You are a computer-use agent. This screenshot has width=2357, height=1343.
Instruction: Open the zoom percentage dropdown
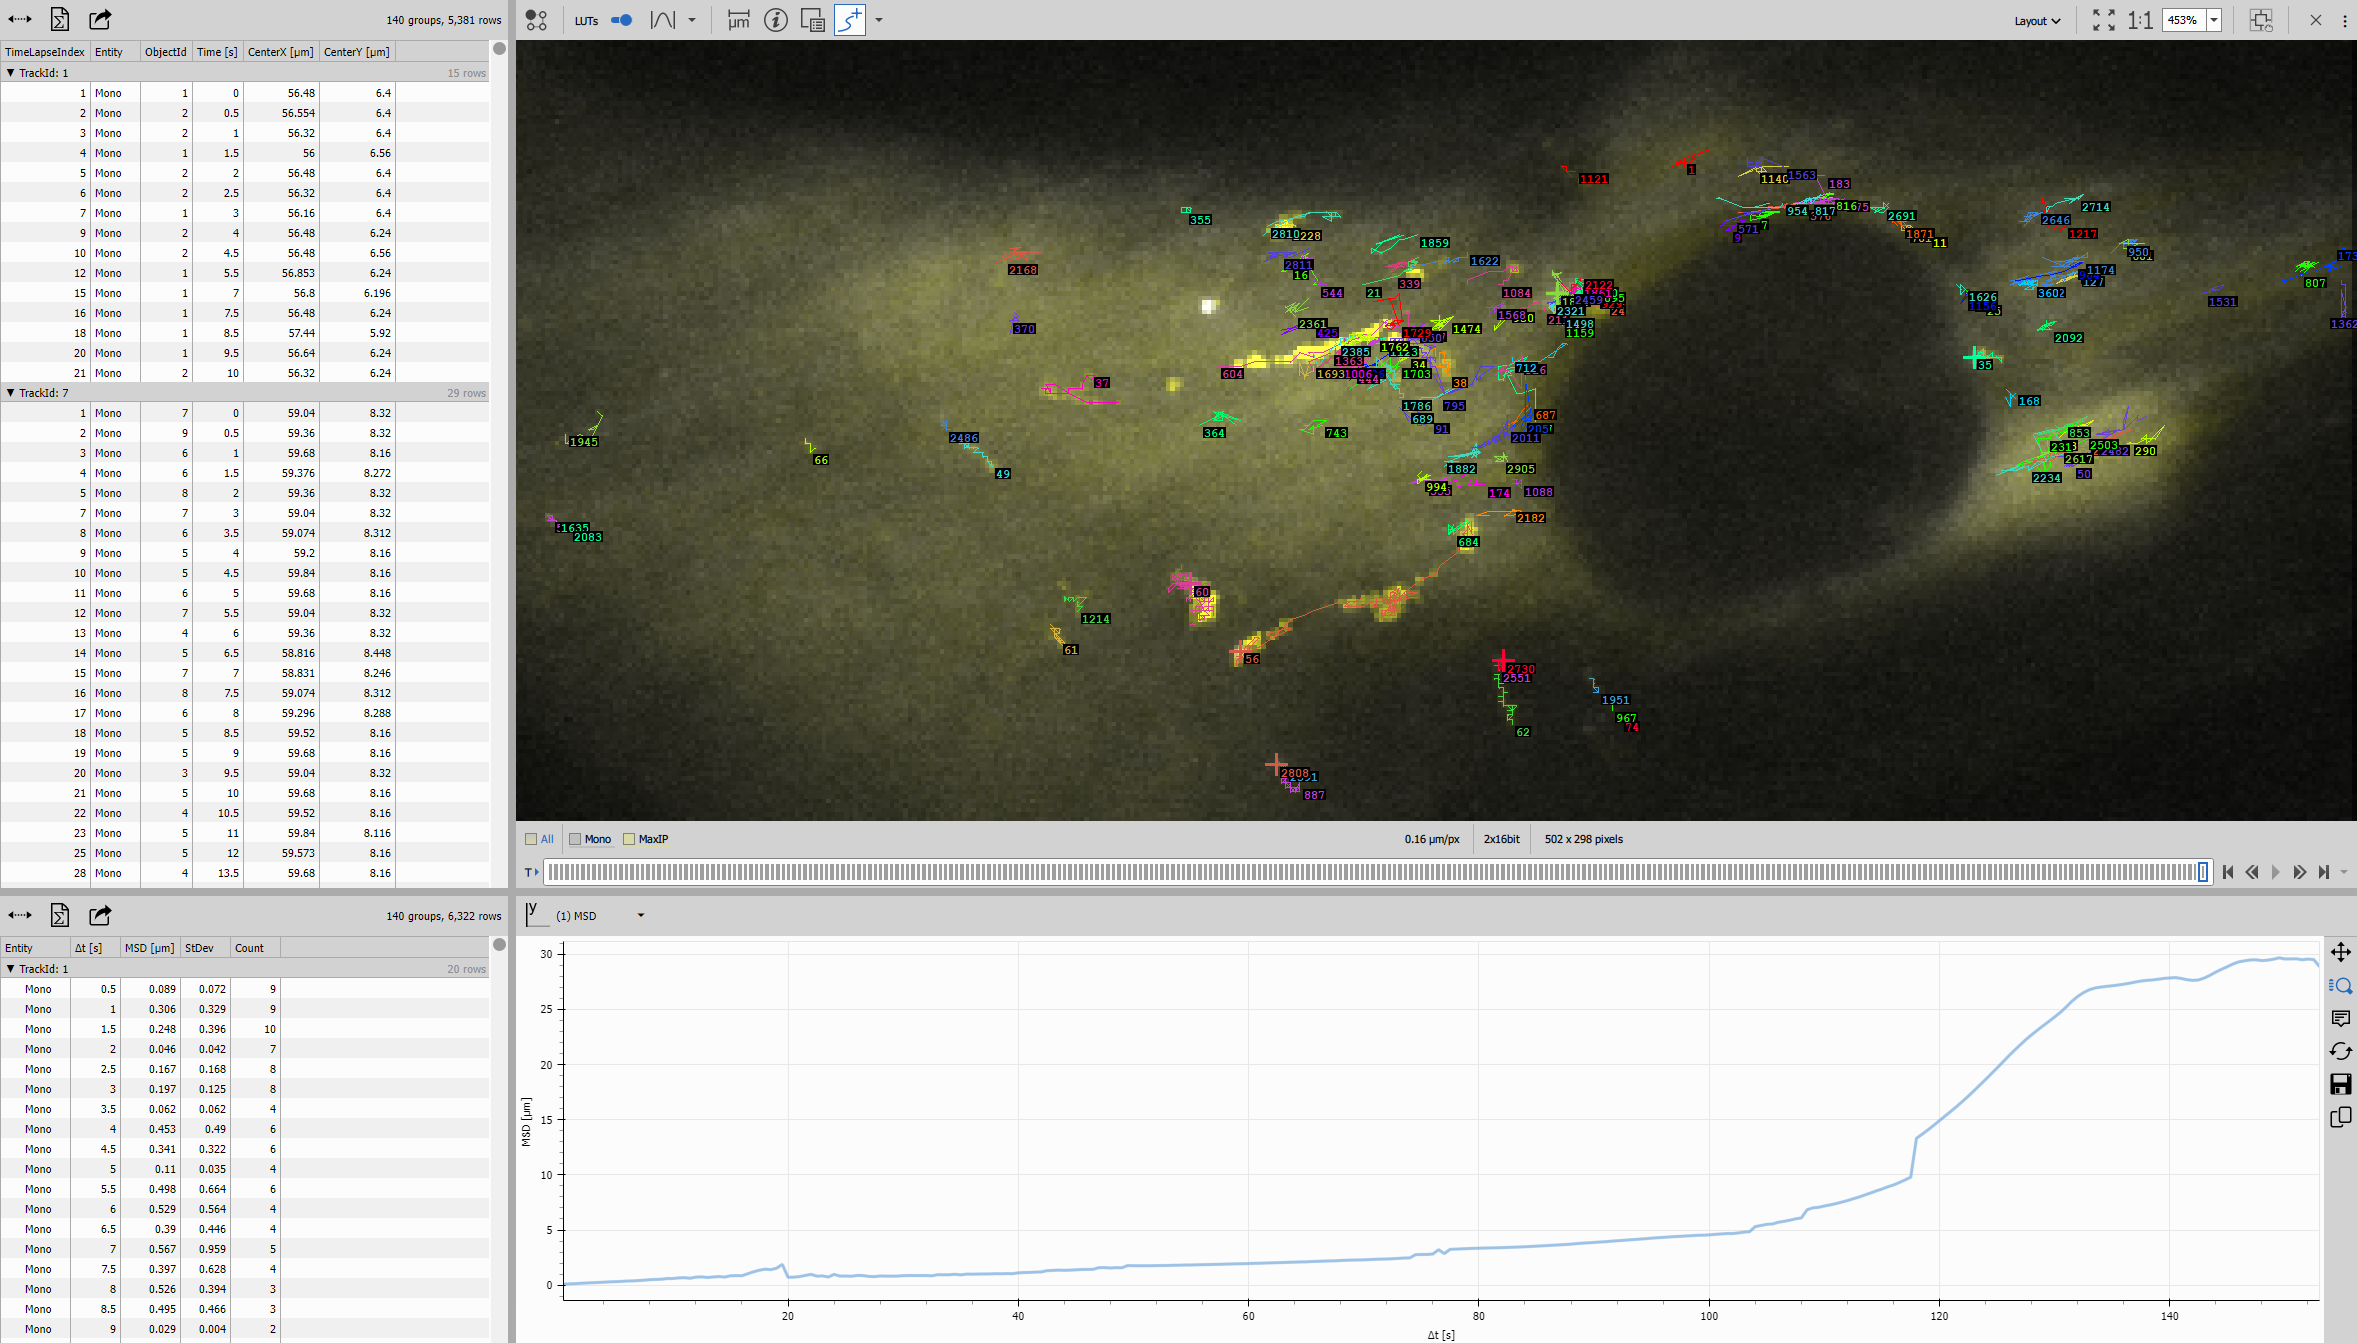click(2213, 19)
